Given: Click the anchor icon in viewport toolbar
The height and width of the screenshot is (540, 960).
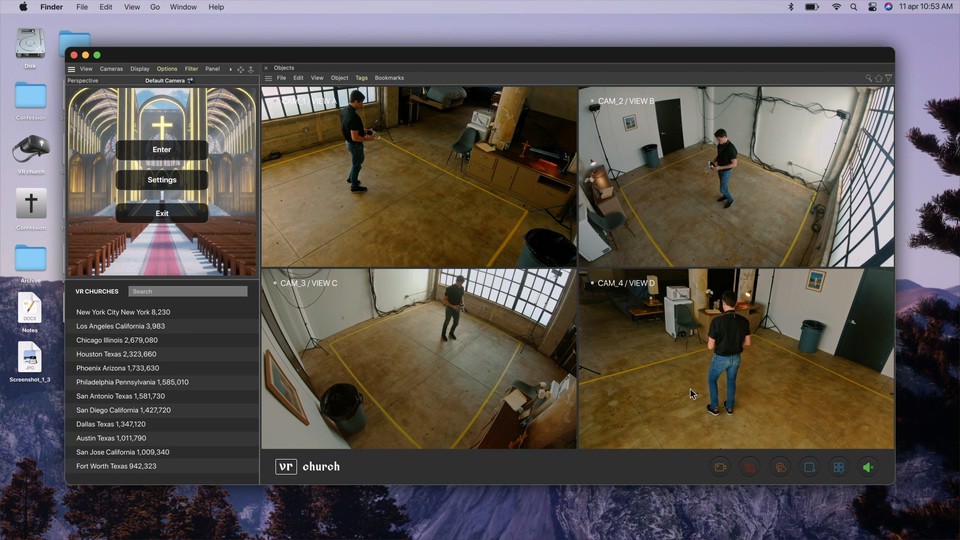Looking at the screenshot, I should click(x=250, y=69).
